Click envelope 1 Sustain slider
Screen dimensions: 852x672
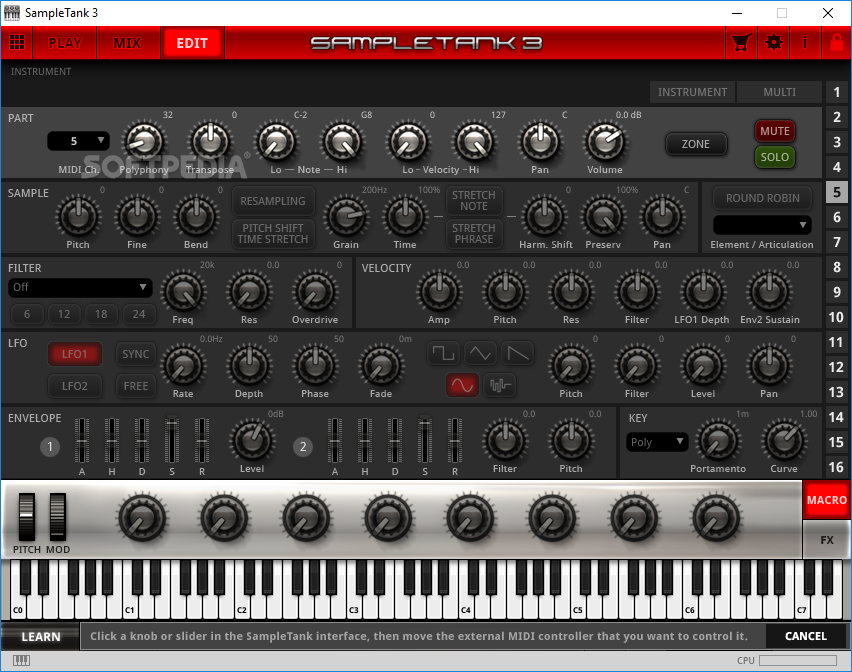(x=172, y=440)
